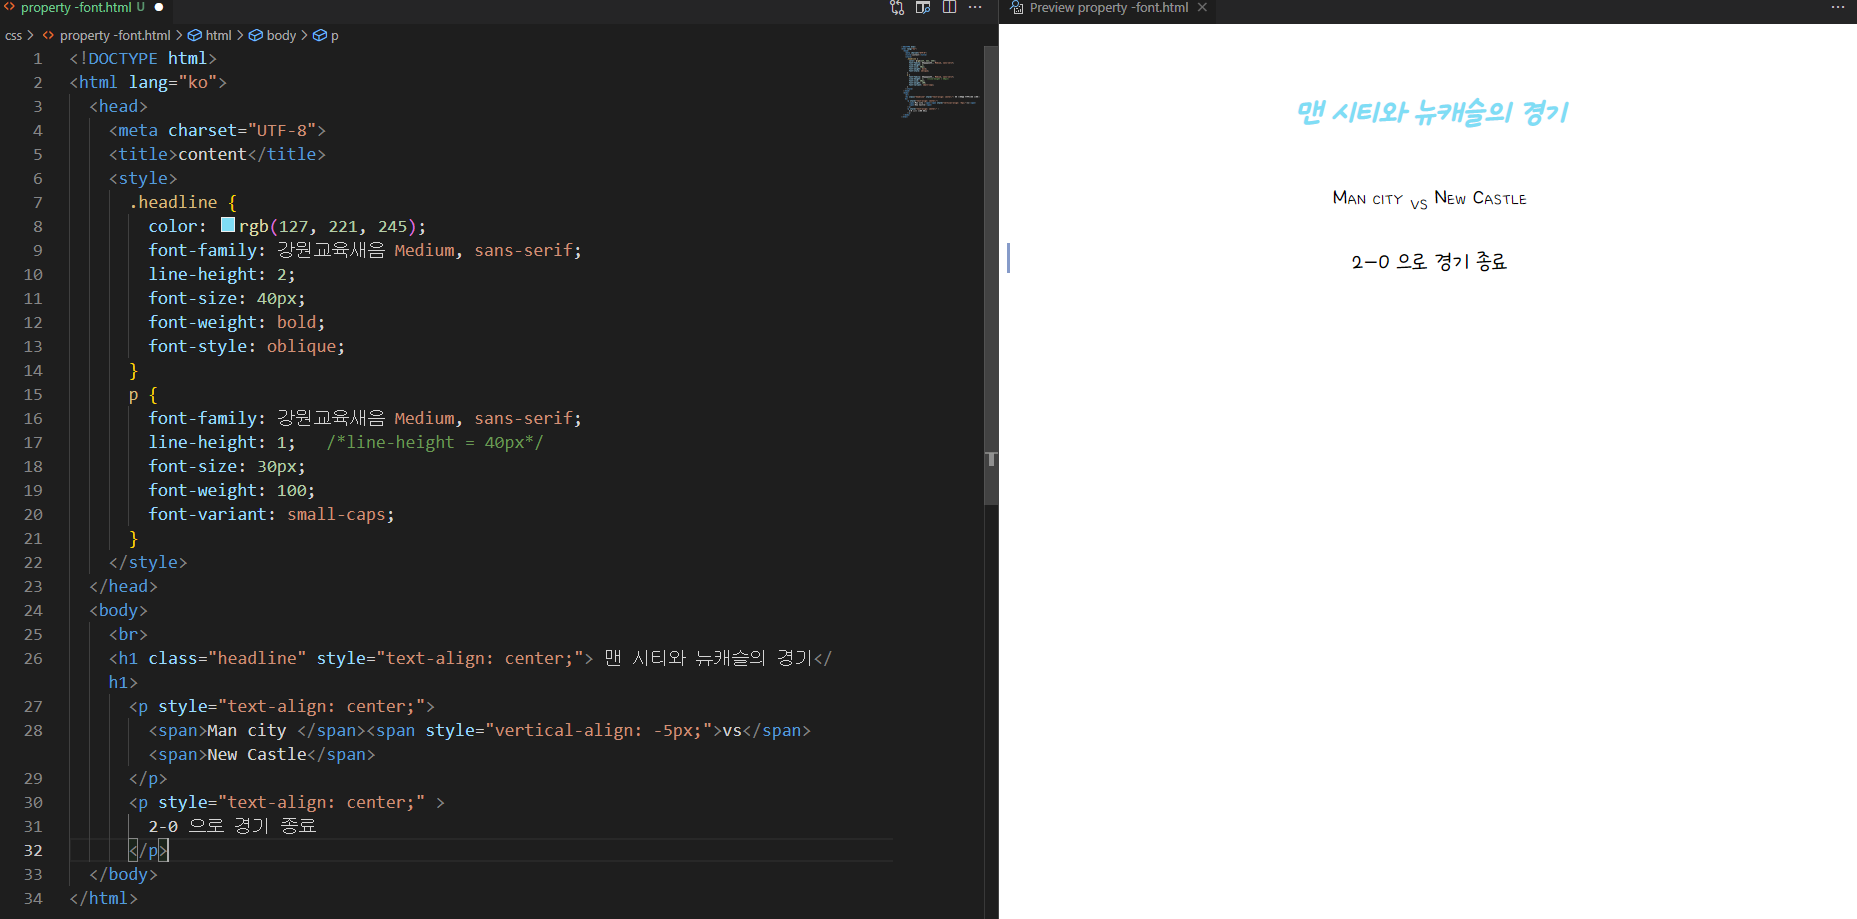Screen dimensions: 1857x919
Task: Click the <title>content</title> line
Action: (217, 154)
